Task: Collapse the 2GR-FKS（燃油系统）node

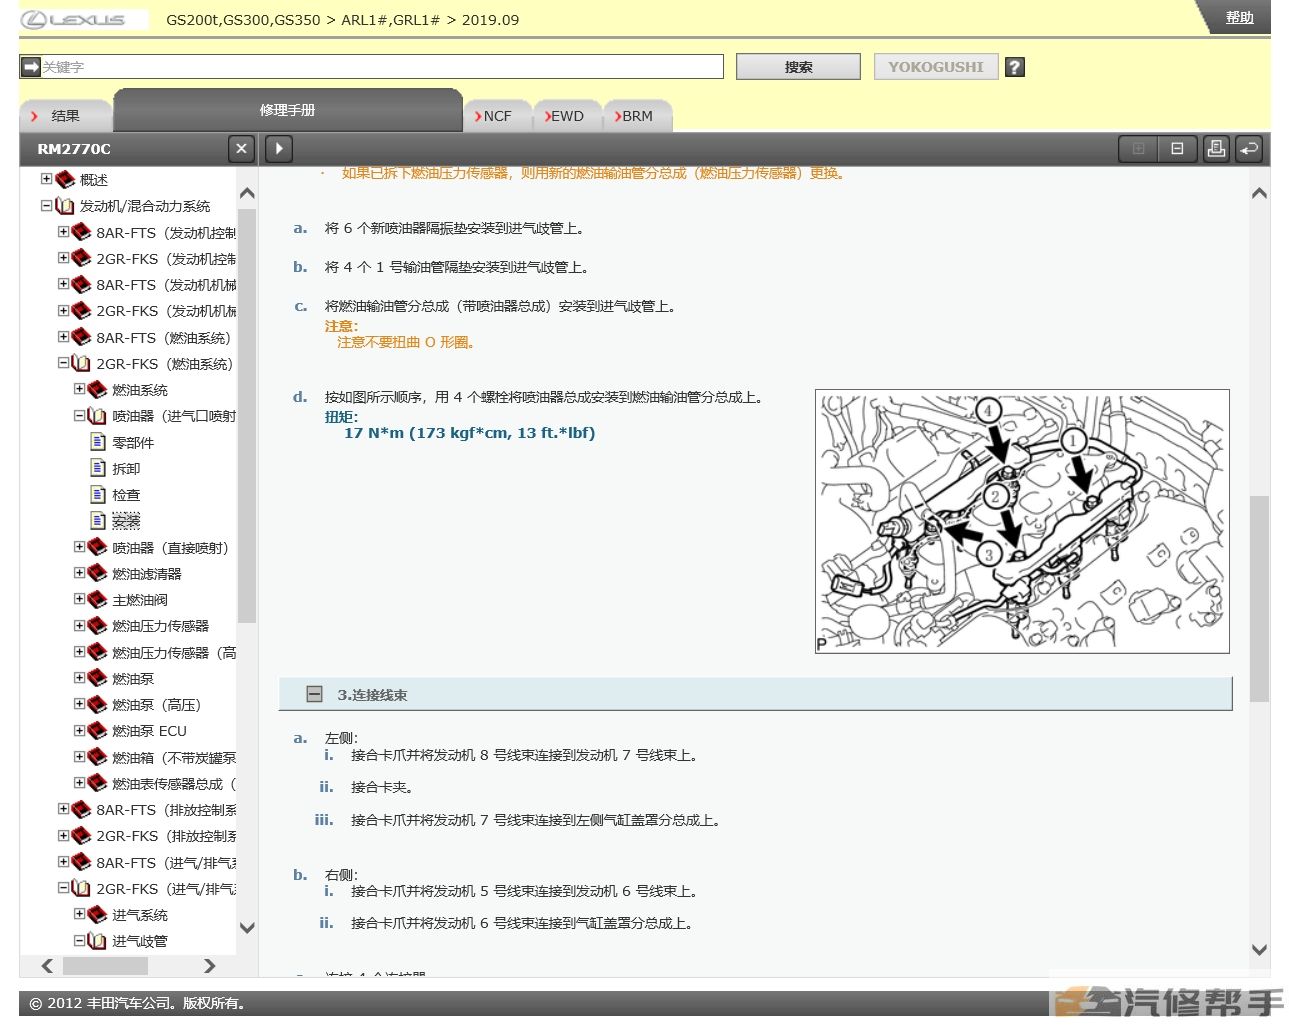Action: [x=62, y=363]
